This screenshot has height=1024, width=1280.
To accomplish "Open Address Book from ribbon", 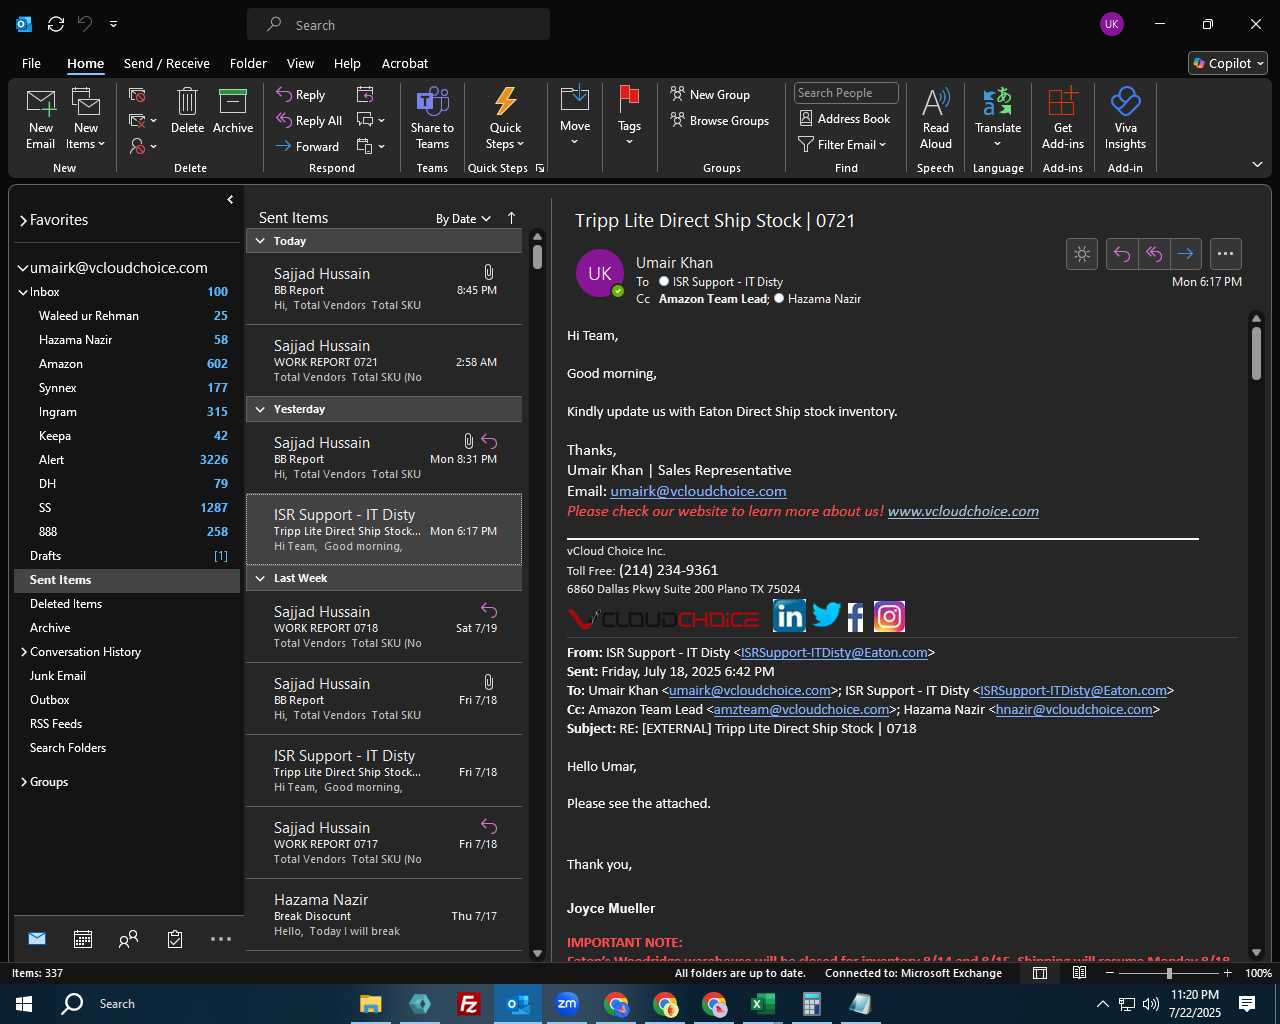I will pos(845,118).
